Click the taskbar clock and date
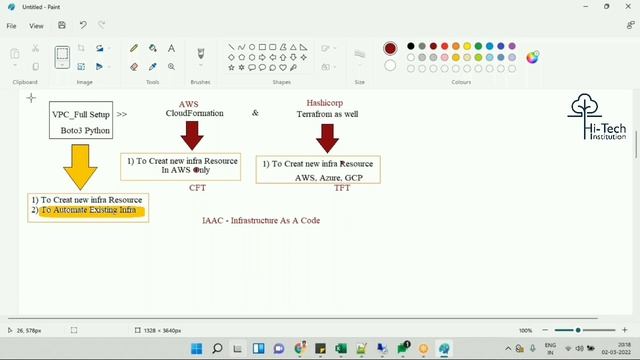This screenshot has height=360, width=640. pyautogui.click(x=616, y=349)
